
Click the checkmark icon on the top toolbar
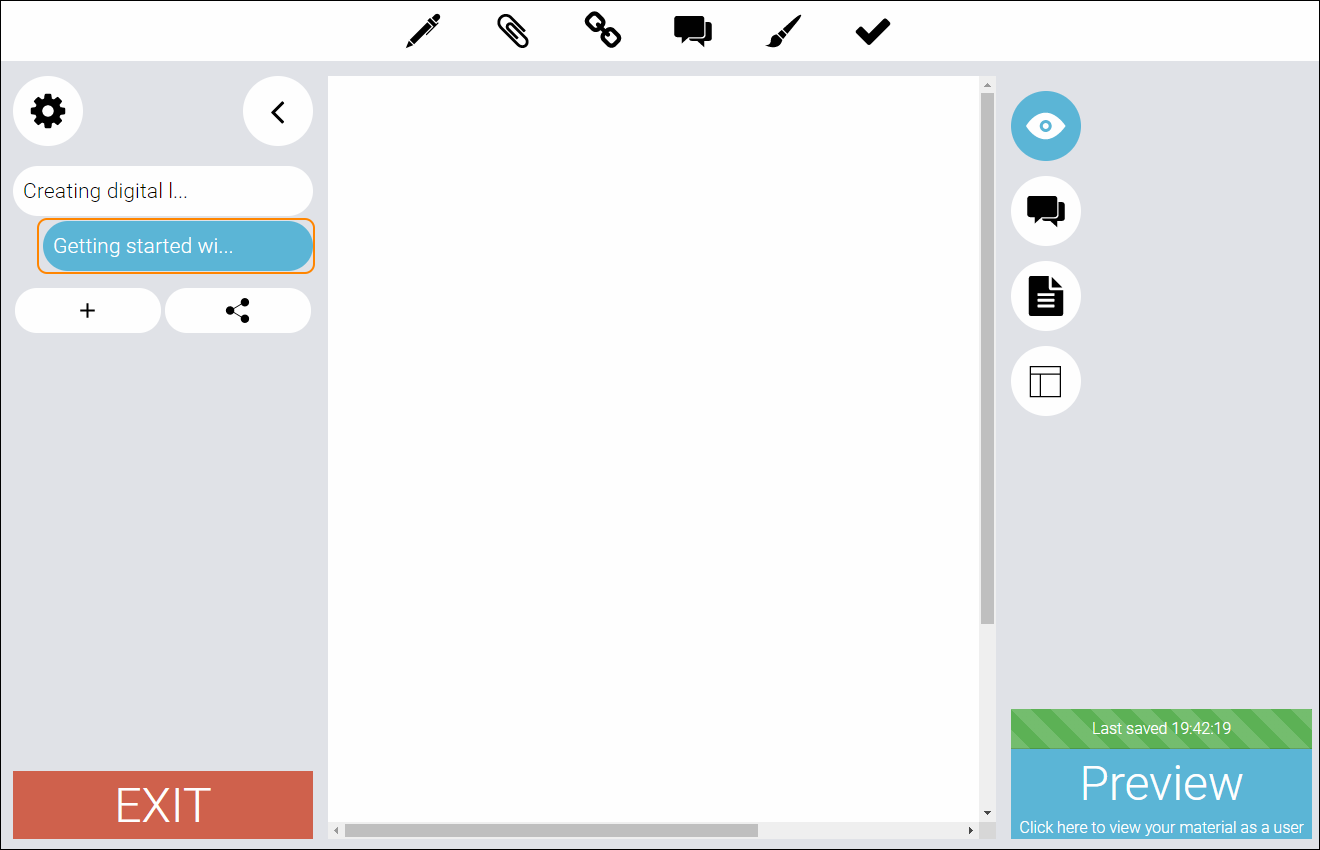pos(871,30)
